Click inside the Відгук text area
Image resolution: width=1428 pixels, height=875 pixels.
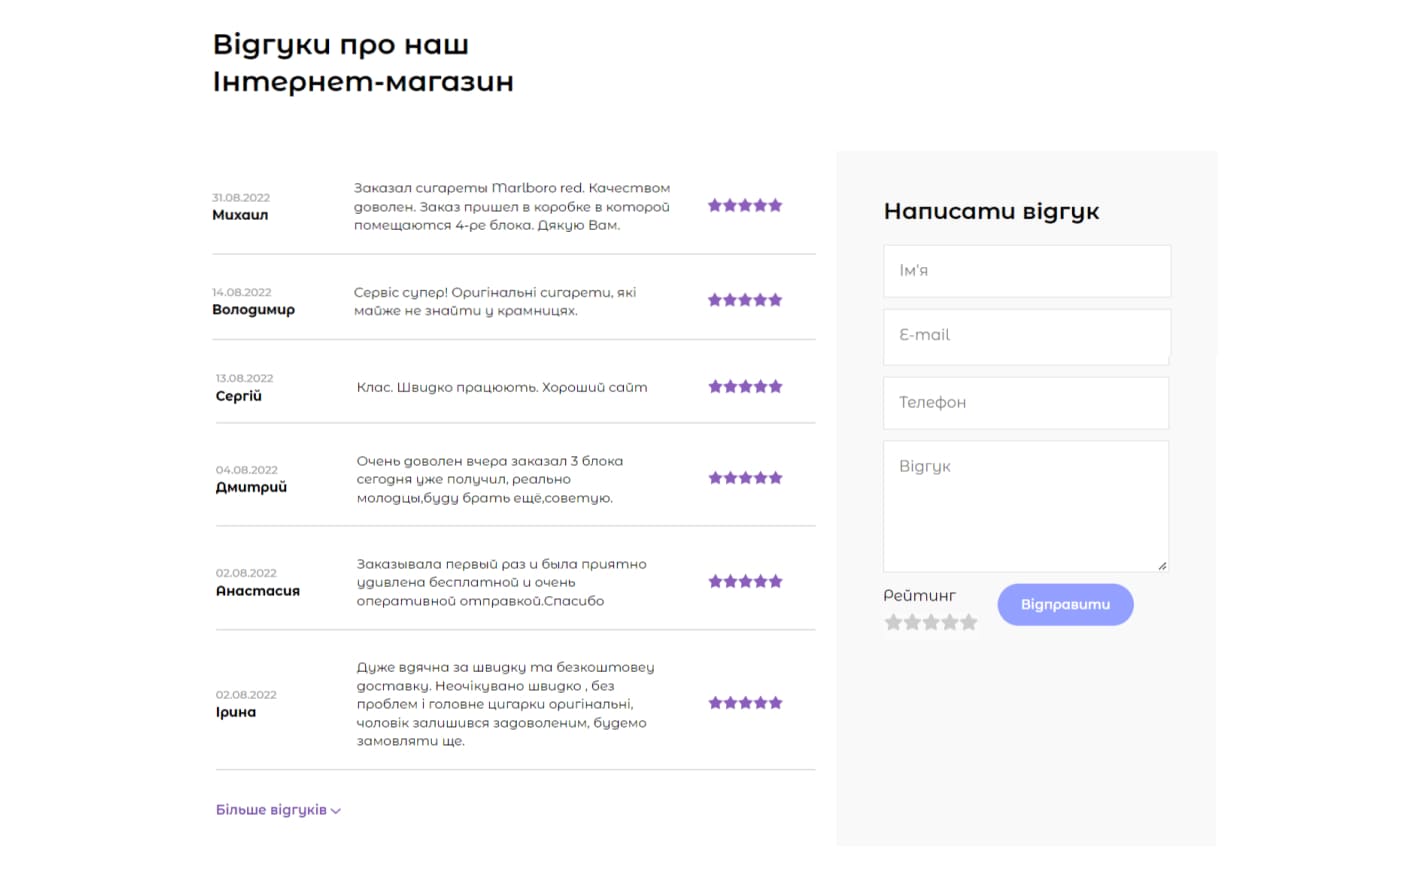click(x=1026, y=506)
